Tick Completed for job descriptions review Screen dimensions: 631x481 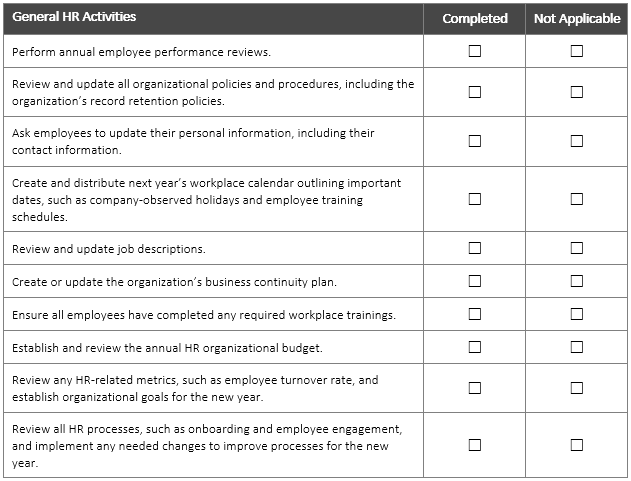click(x=475, y=248)
